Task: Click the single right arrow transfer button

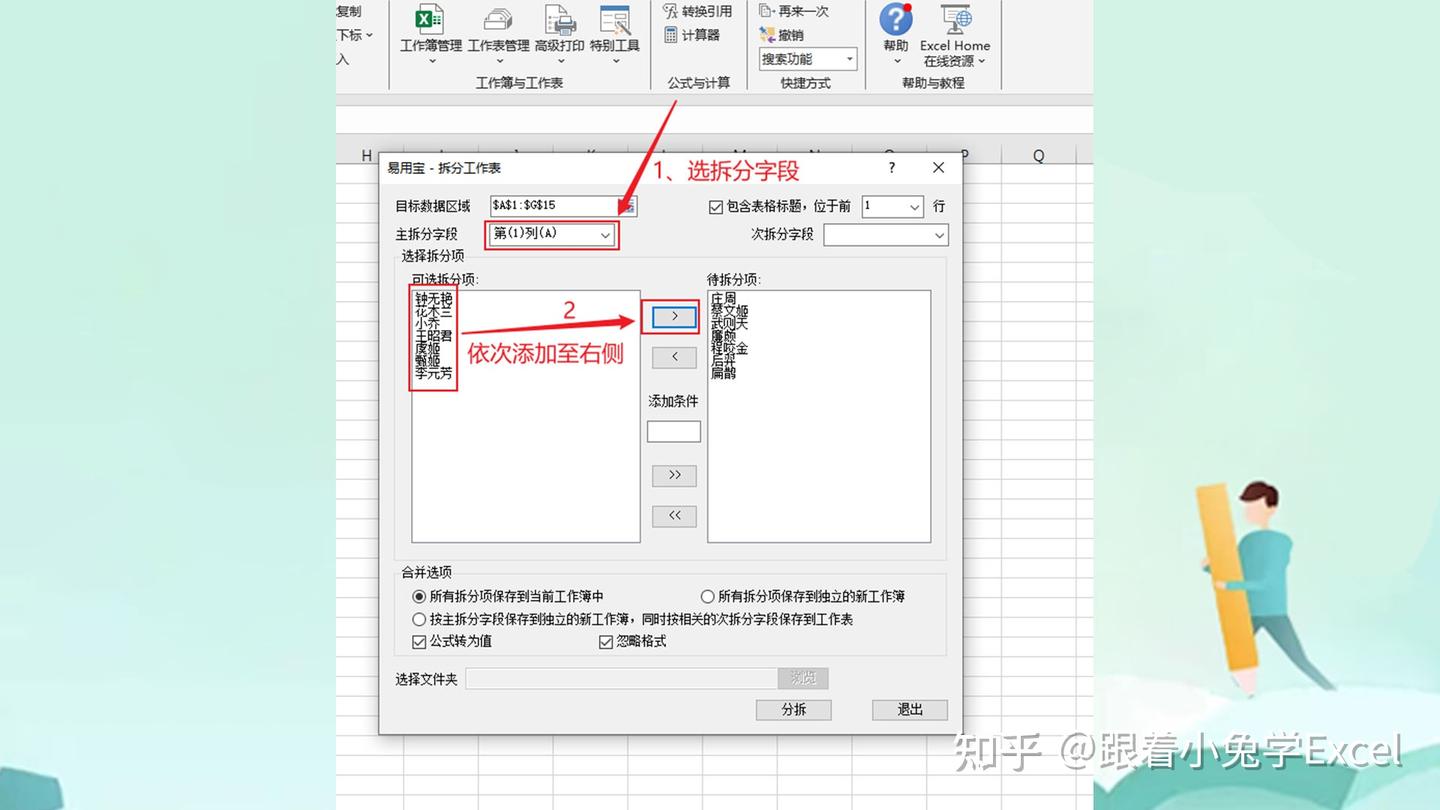Action: click(673, 317)
